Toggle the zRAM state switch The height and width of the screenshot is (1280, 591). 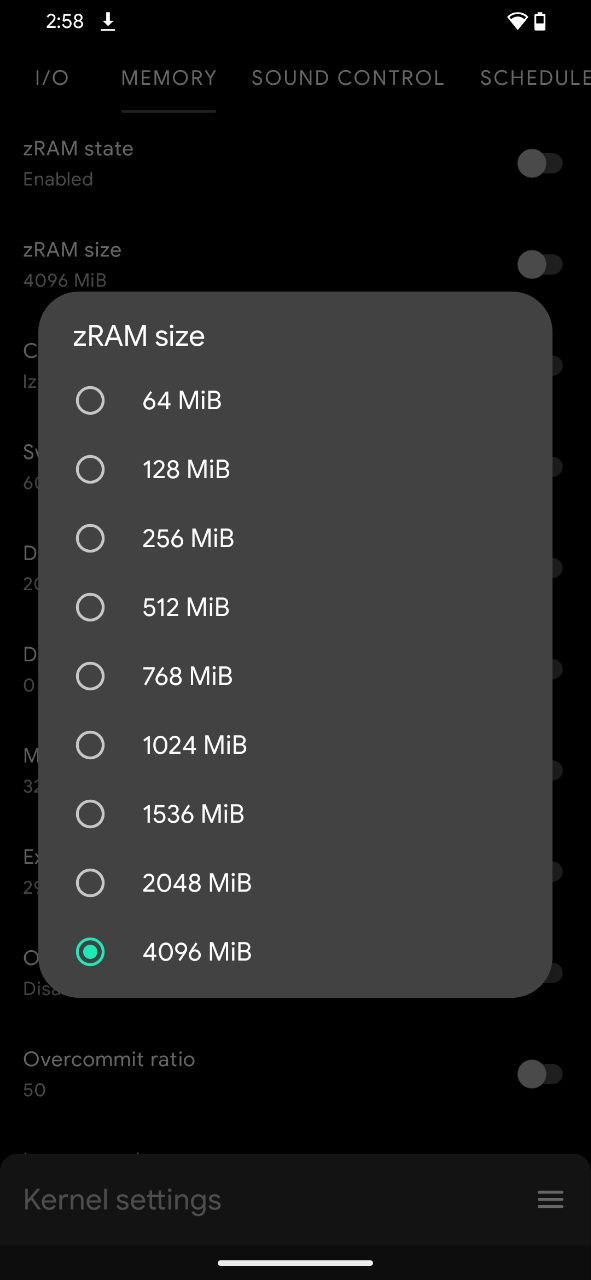[x=540, y=163]
